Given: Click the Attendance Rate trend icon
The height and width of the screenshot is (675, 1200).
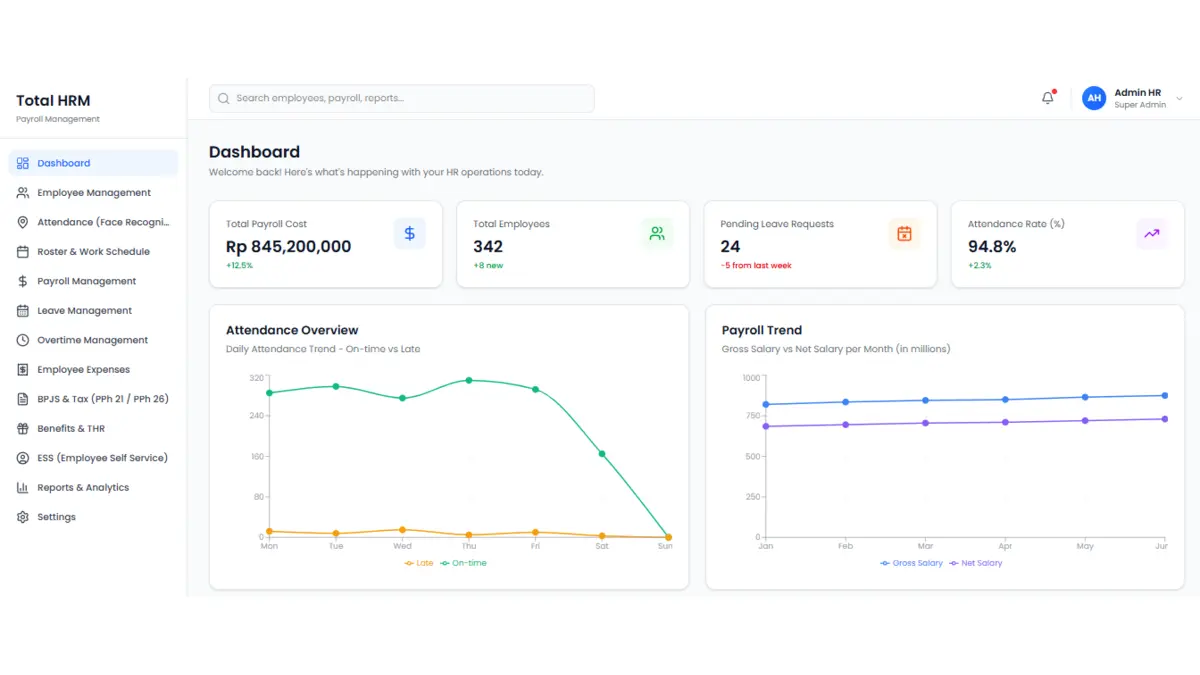Looking at the screenshot, I should [x=1152, y=234].
